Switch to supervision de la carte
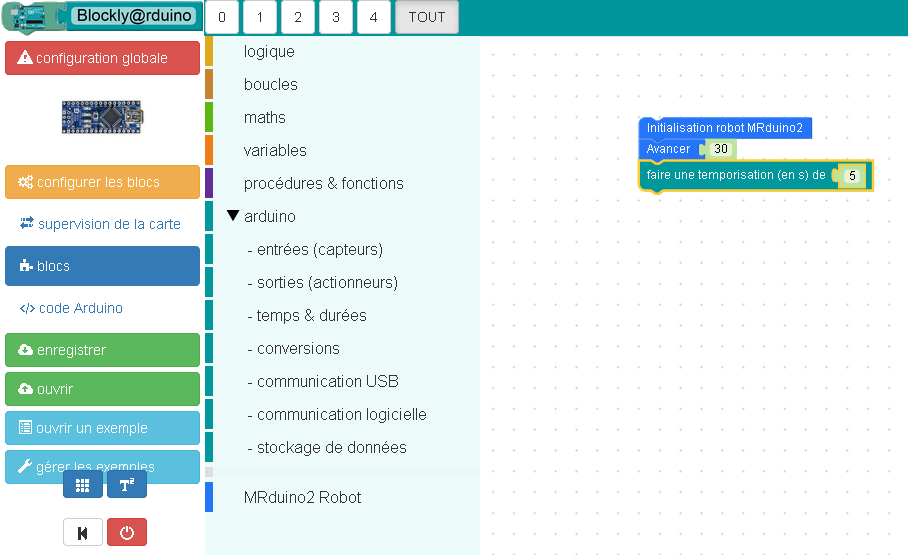The image size is (908, 555). coord(102,224)
